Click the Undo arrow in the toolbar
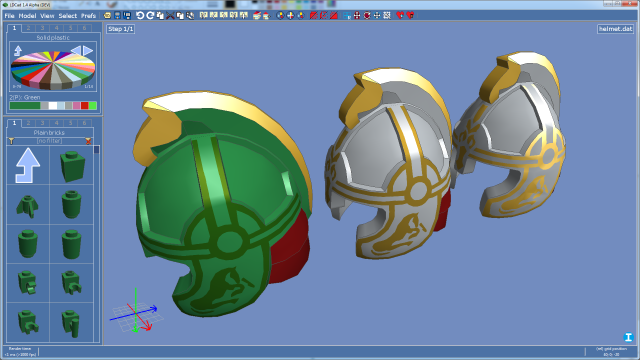 click(x=140, y=16)
